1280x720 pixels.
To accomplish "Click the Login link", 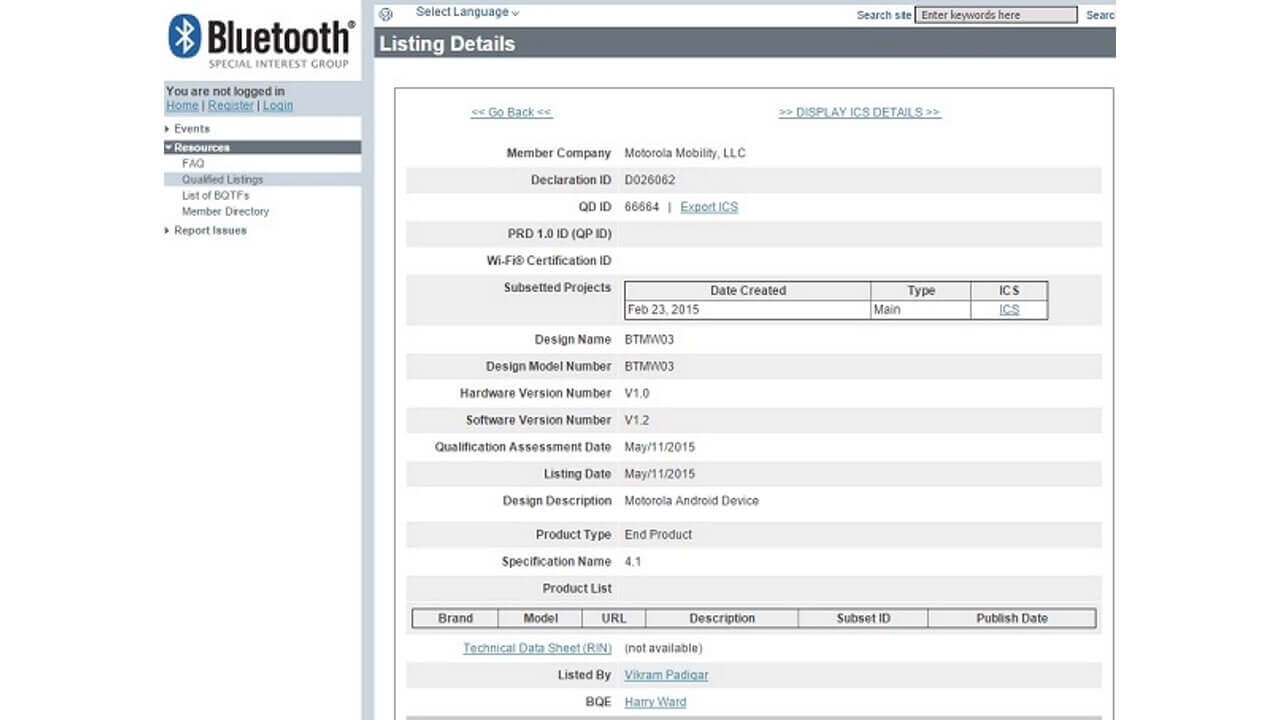I will pos(278,106).
